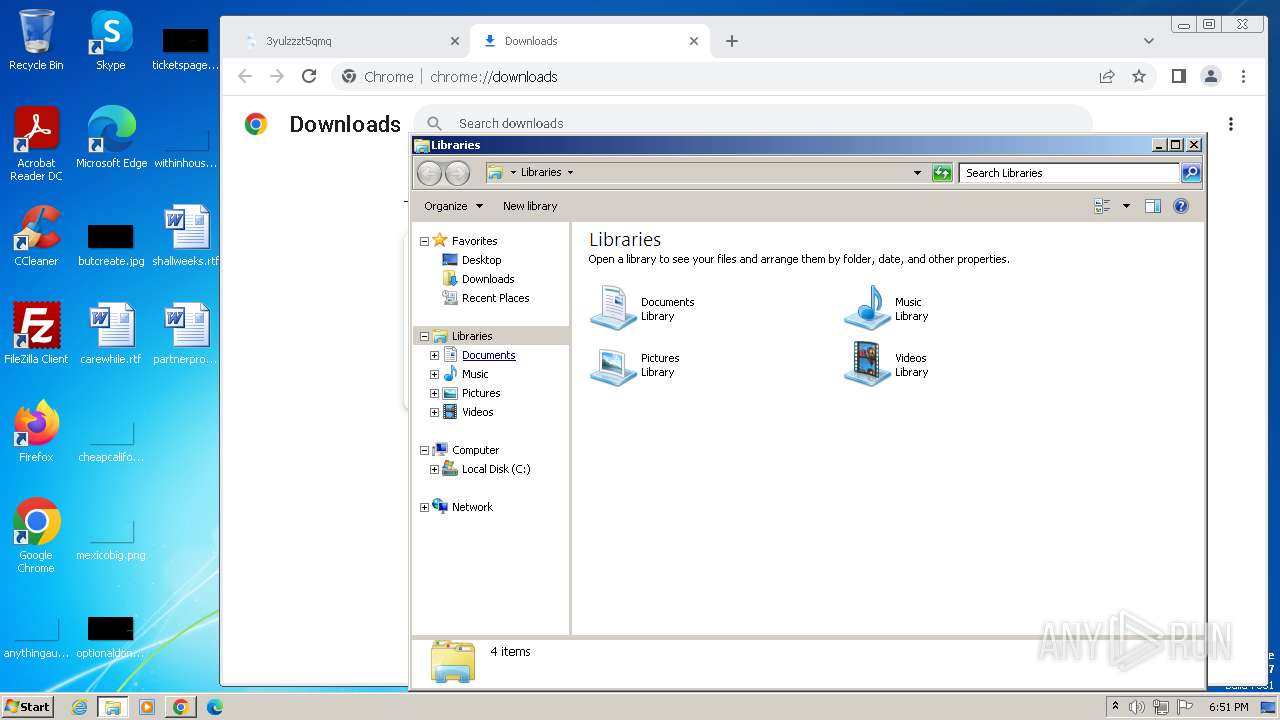Screen dimensions: 1280x720
Task: Bookmark this page with the star icon
Action: 1139,76
